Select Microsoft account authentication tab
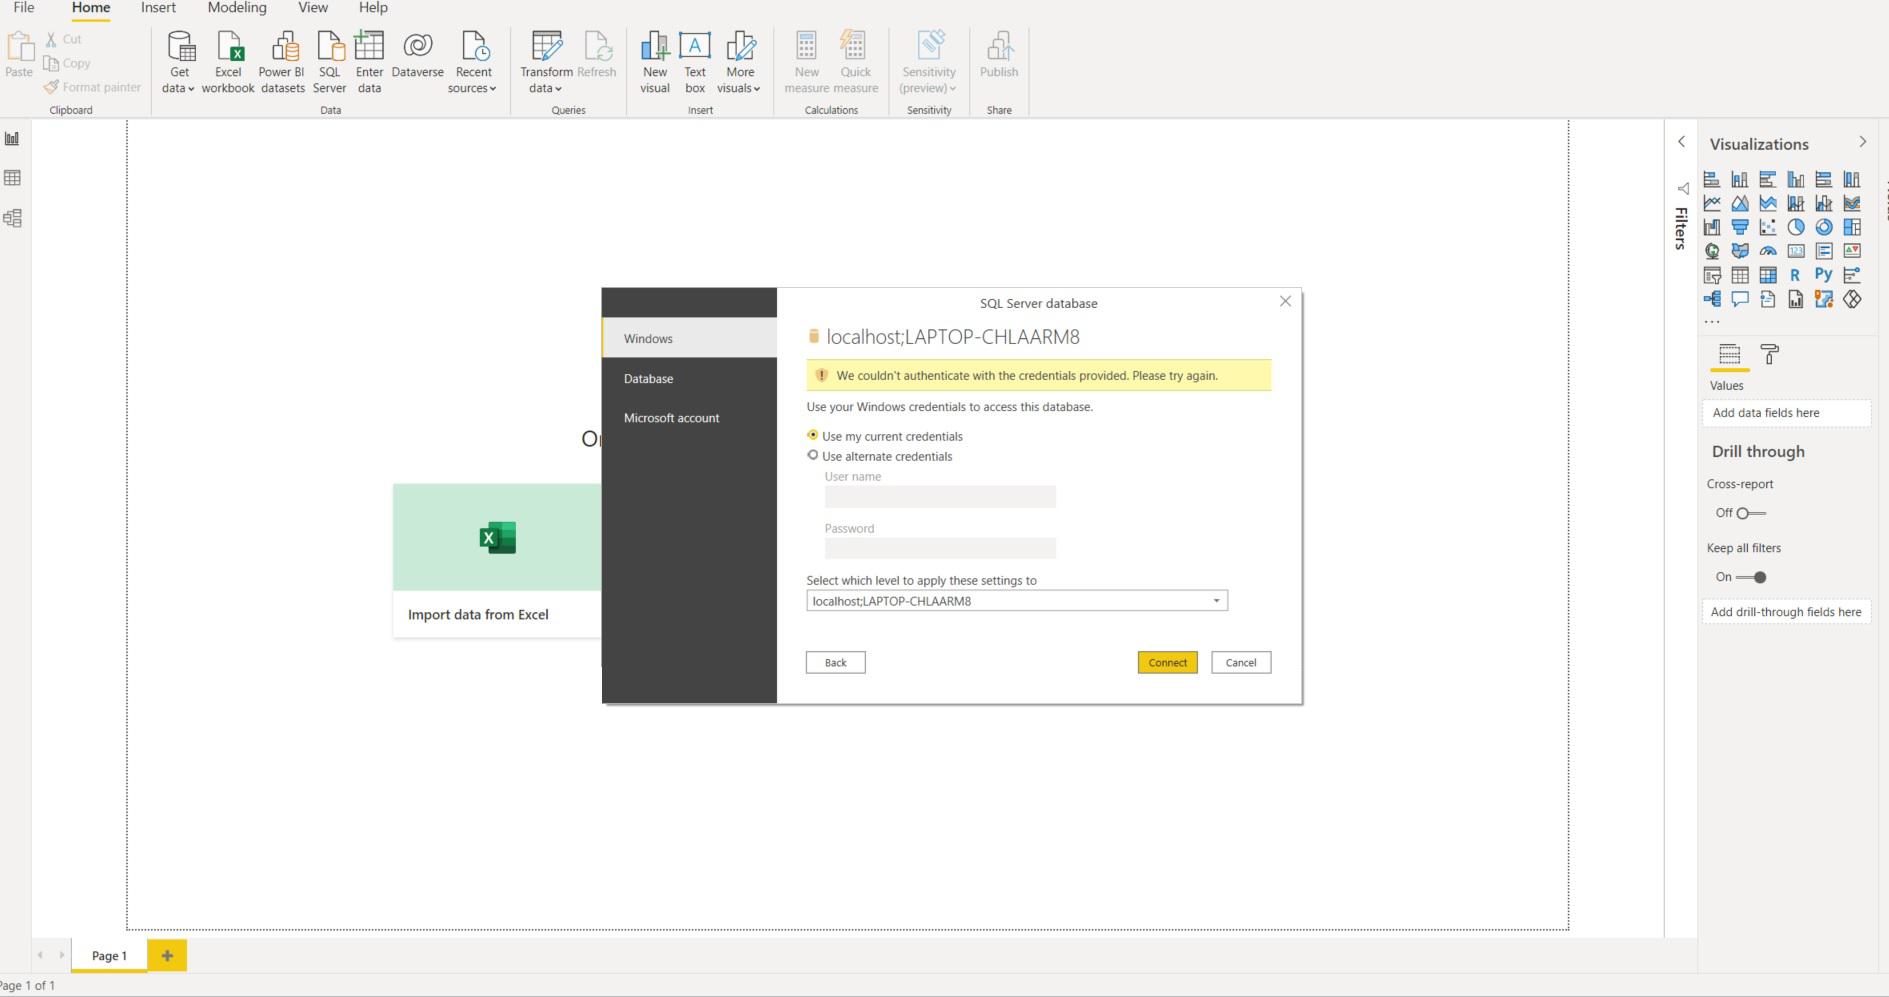1889x997 pixels. 690,418
